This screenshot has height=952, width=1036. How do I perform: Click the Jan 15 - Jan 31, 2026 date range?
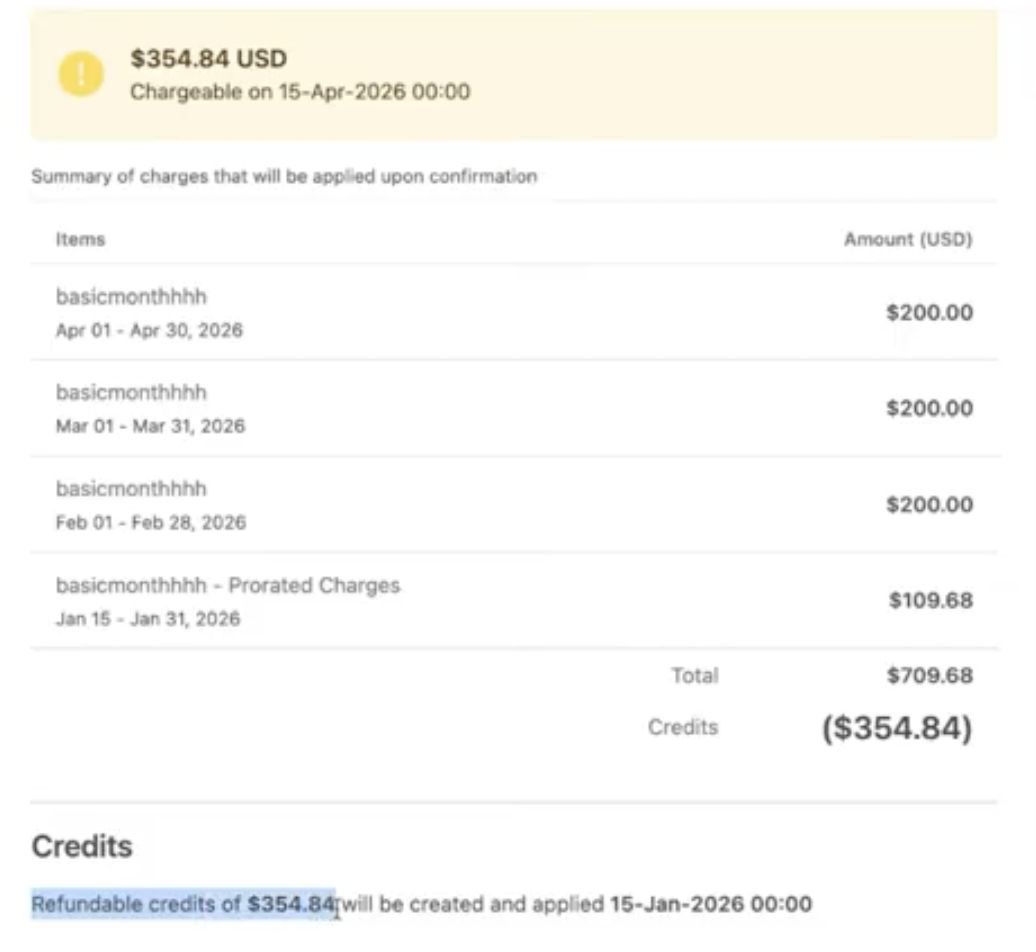tap(148, 619)
